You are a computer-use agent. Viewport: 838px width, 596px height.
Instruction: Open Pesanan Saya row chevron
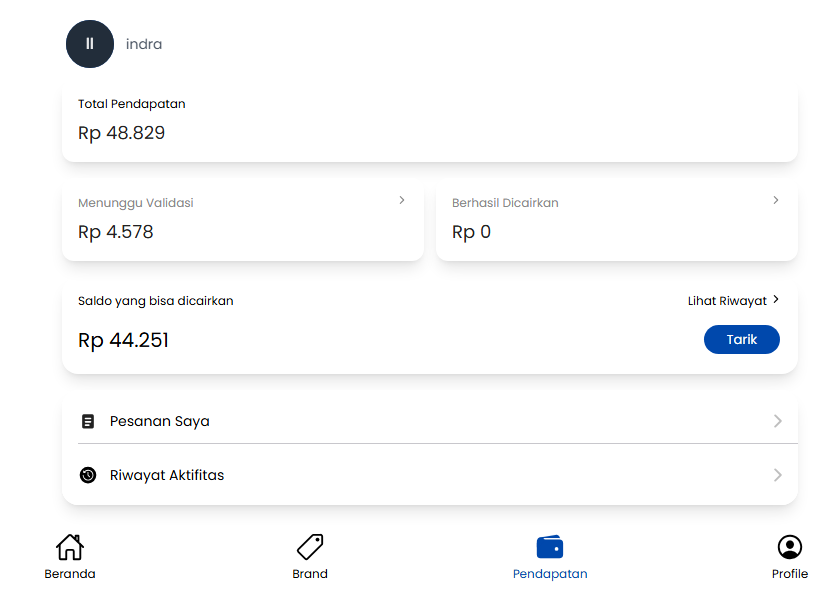click(778, 421)
